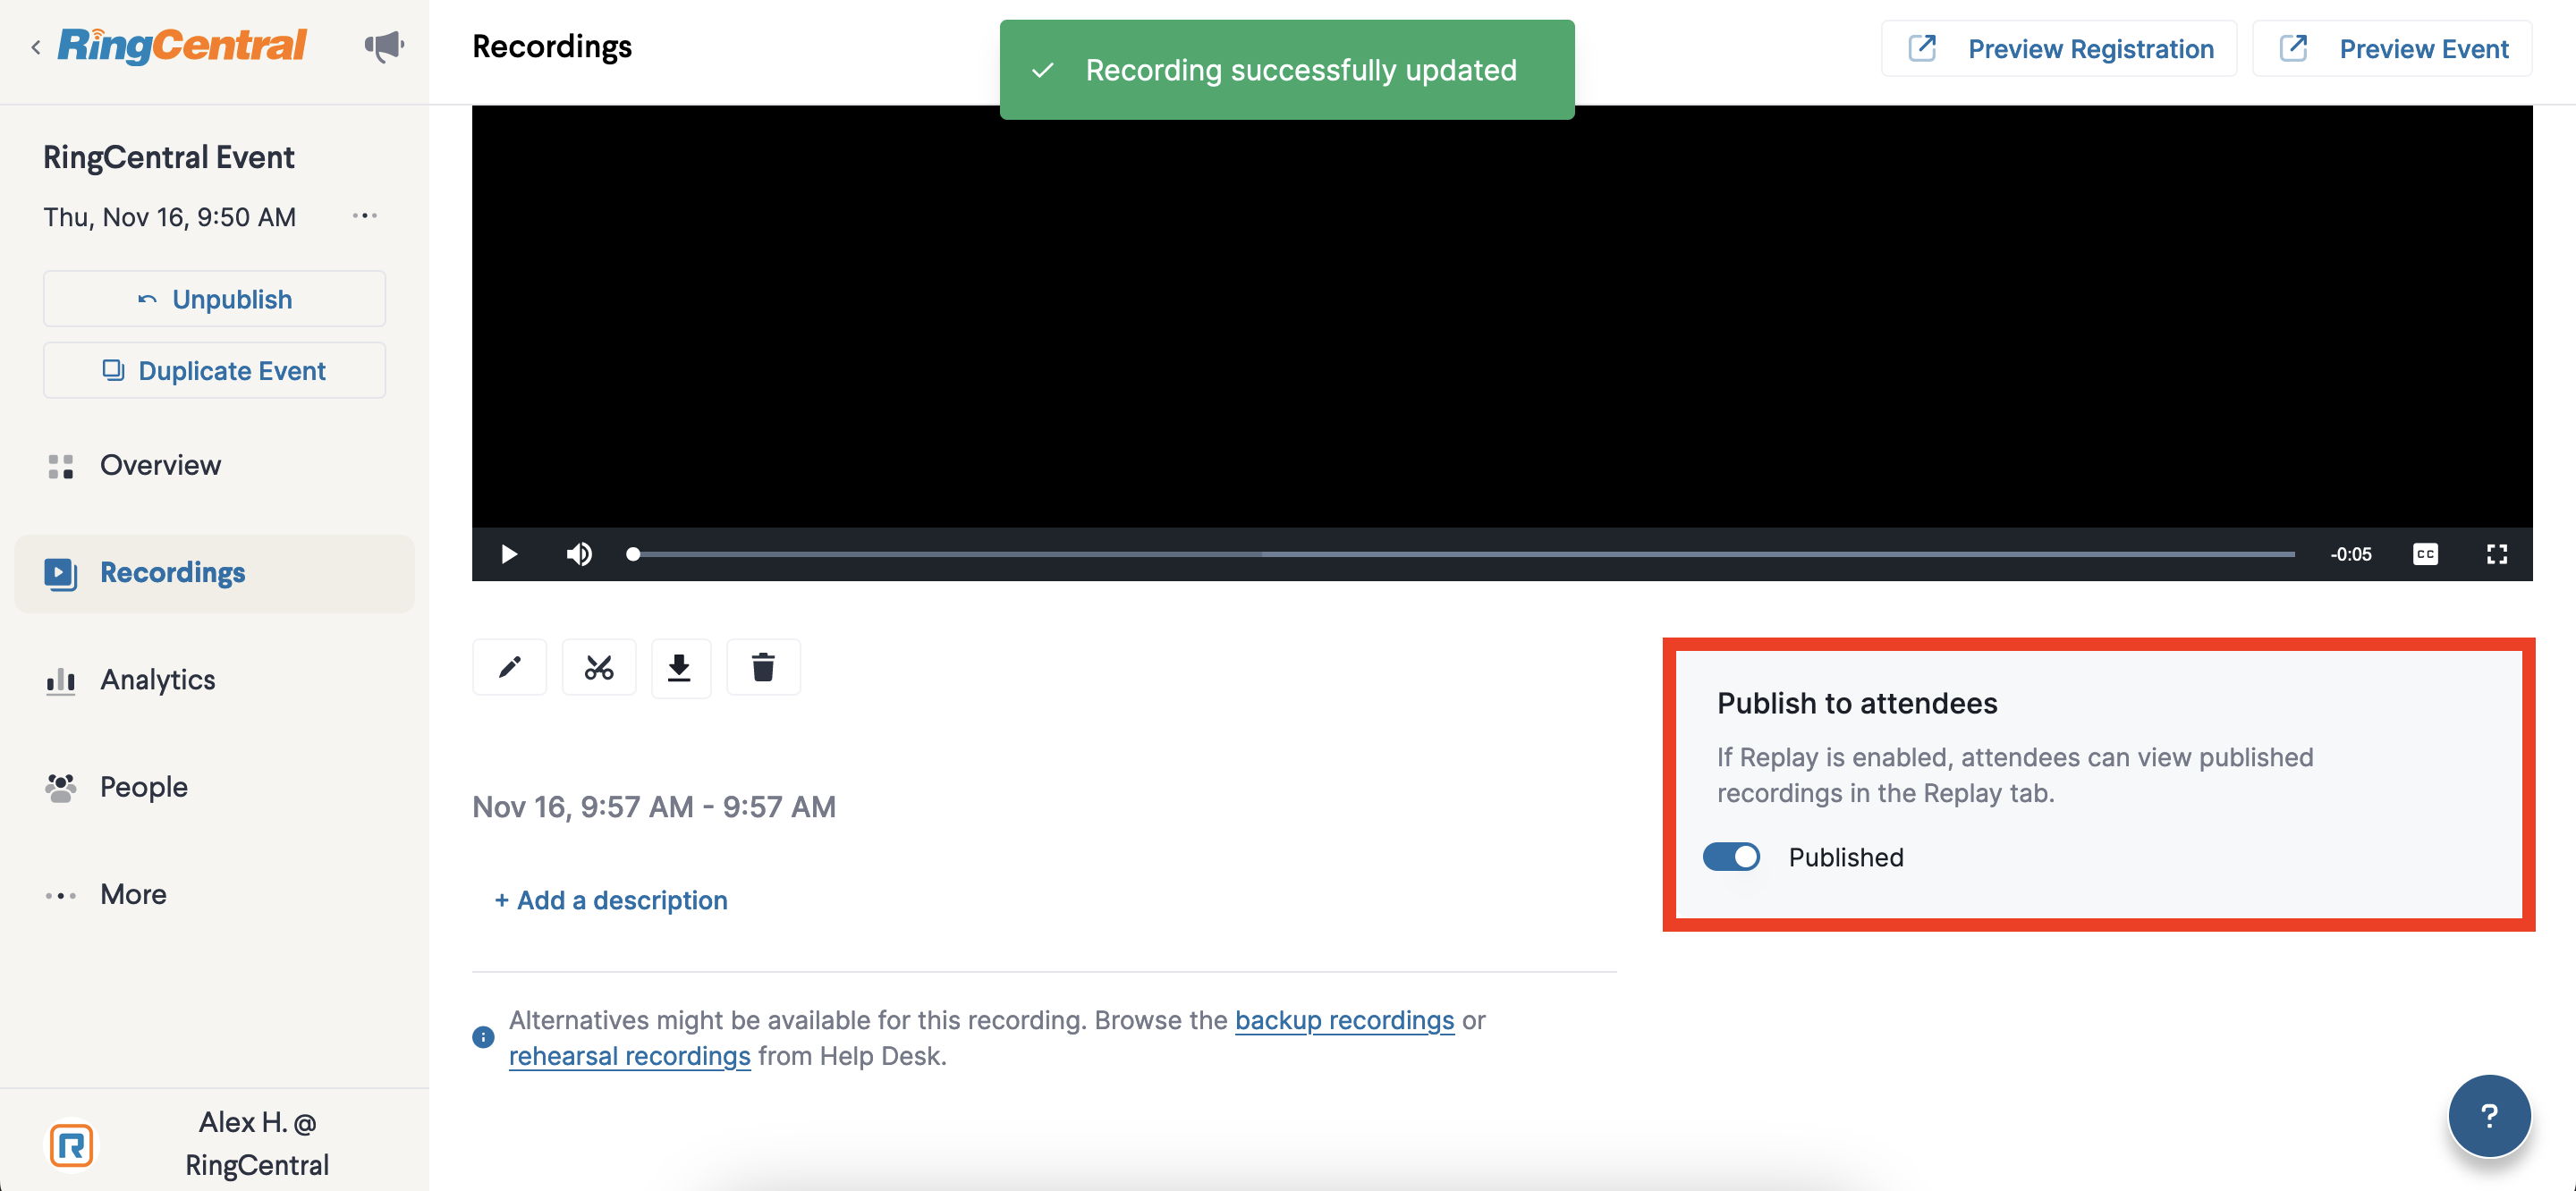Click the back chevron beside RingCentral logo
This screenshot has width=2576, height=1191.
[36, 47]
